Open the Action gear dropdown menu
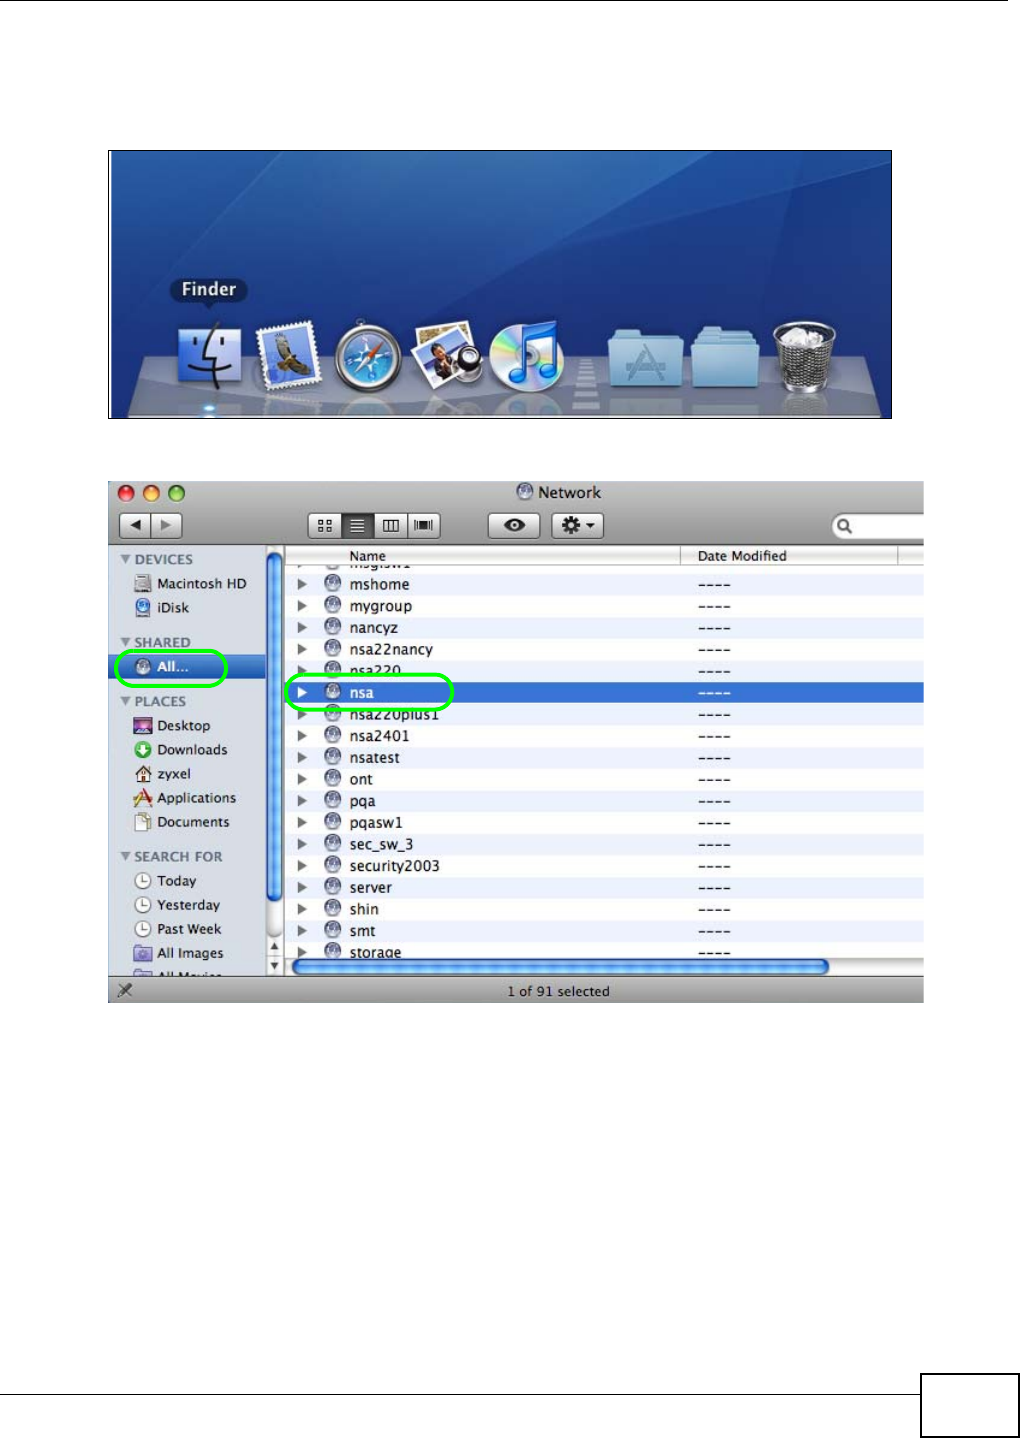Image resolution: width=1020 pixels, height=1438 pixels. [578, 525]
